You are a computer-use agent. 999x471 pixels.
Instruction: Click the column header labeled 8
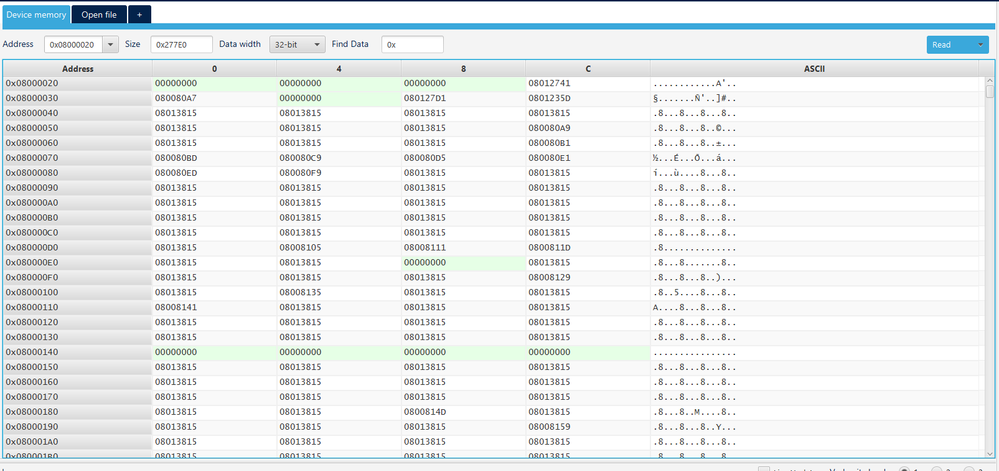463,69
